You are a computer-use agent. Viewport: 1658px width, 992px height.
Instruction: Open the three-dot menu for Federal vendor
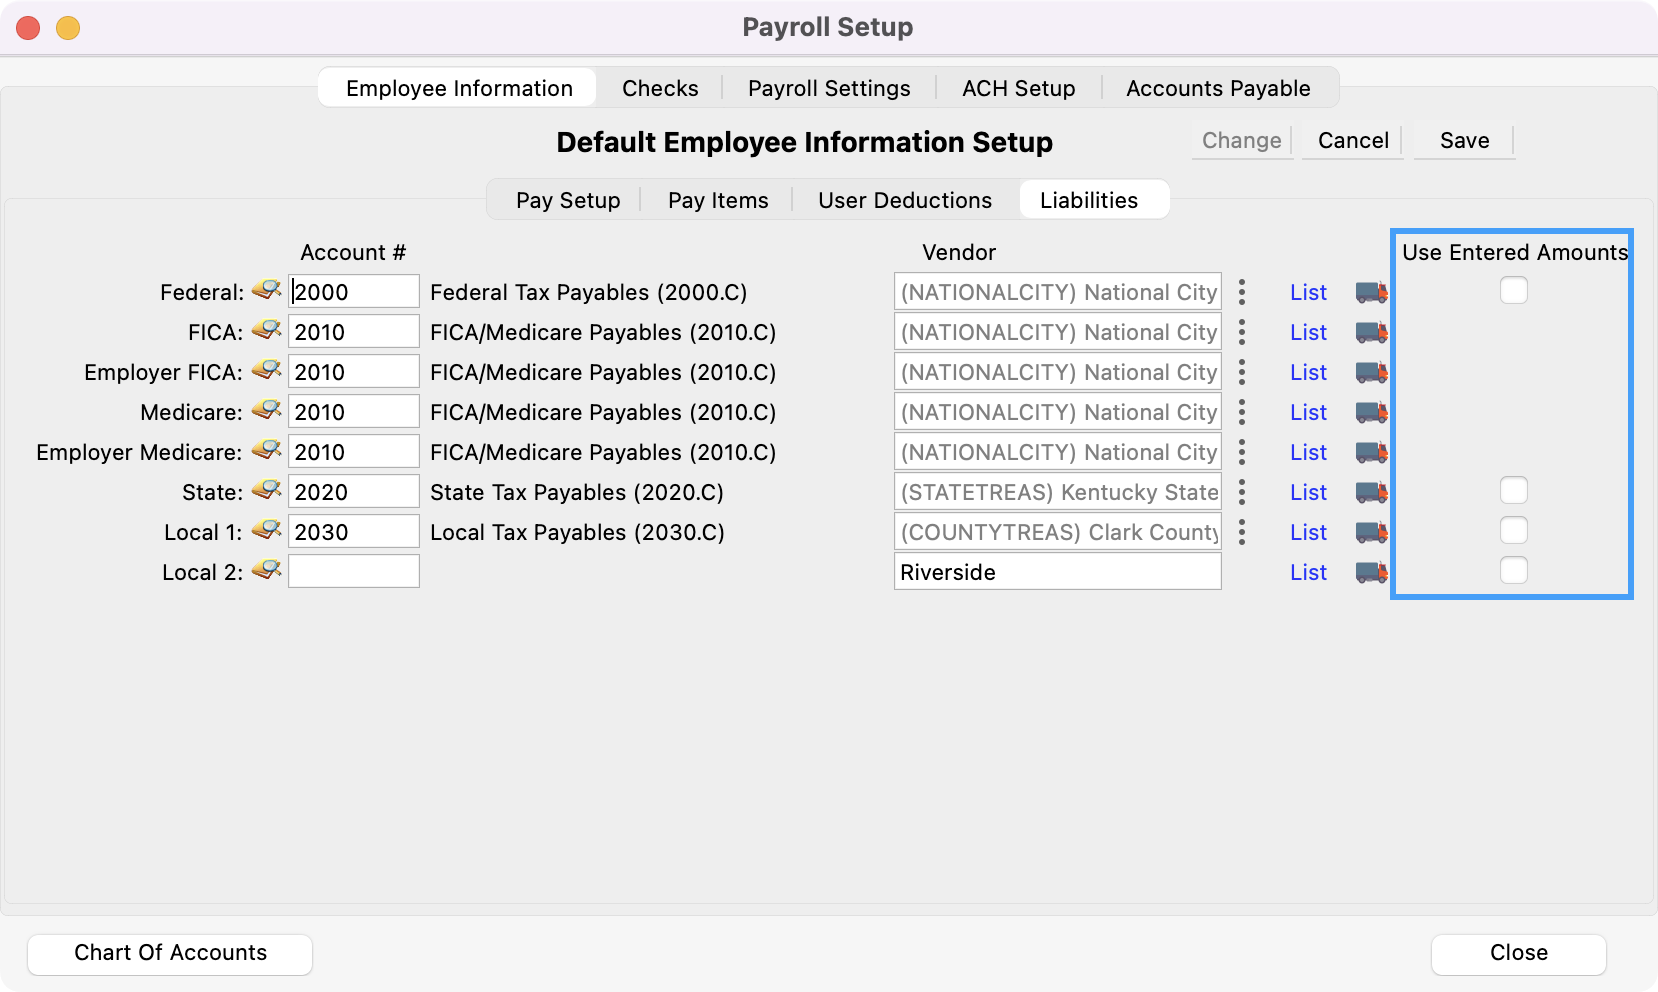[x=1242, y=292]
